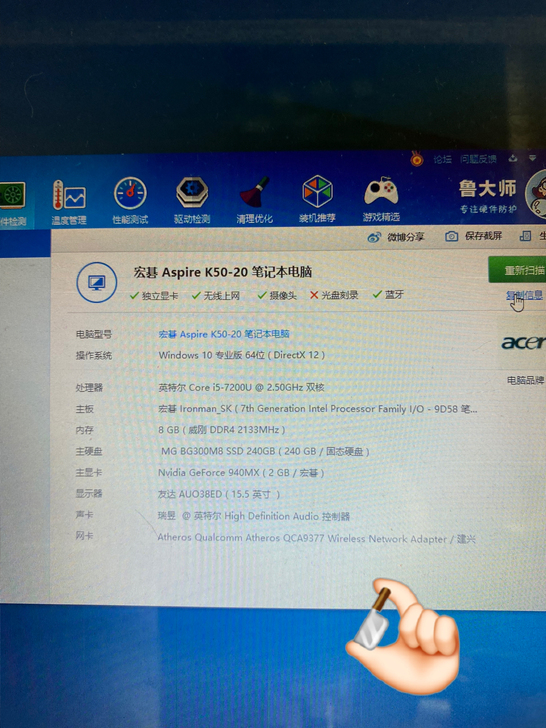Click the 鲁大师 logo text
Screen dimensions: 546x728
click(488, 188)
